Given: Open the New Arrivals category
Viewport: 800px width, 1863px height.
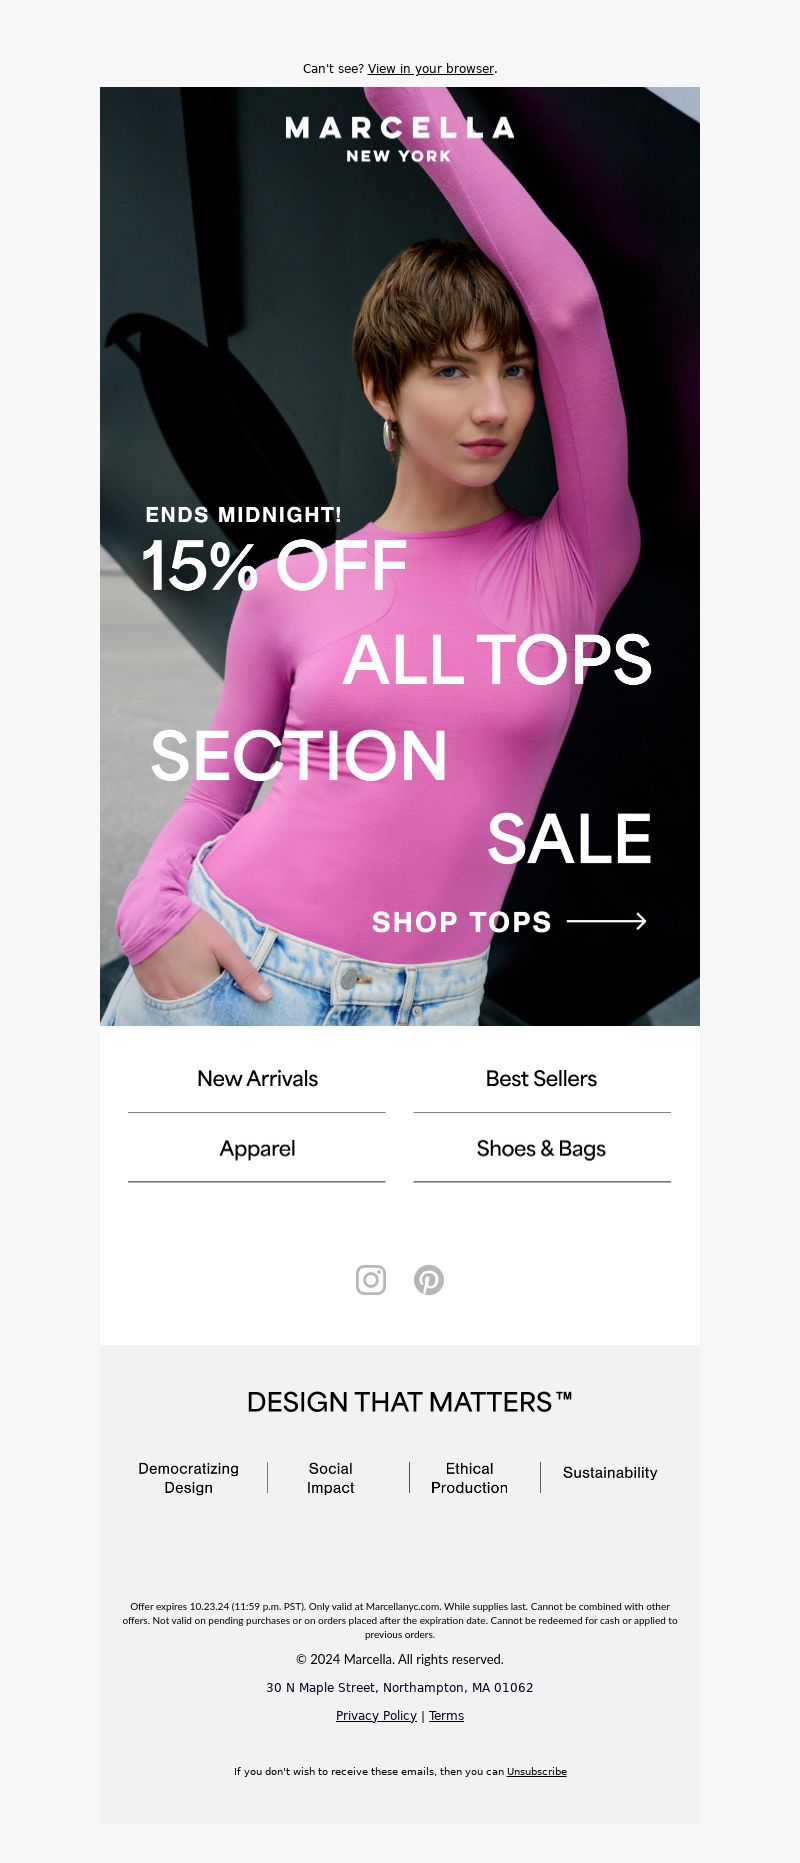Looking at the screenshot, I should [257, 1079].
